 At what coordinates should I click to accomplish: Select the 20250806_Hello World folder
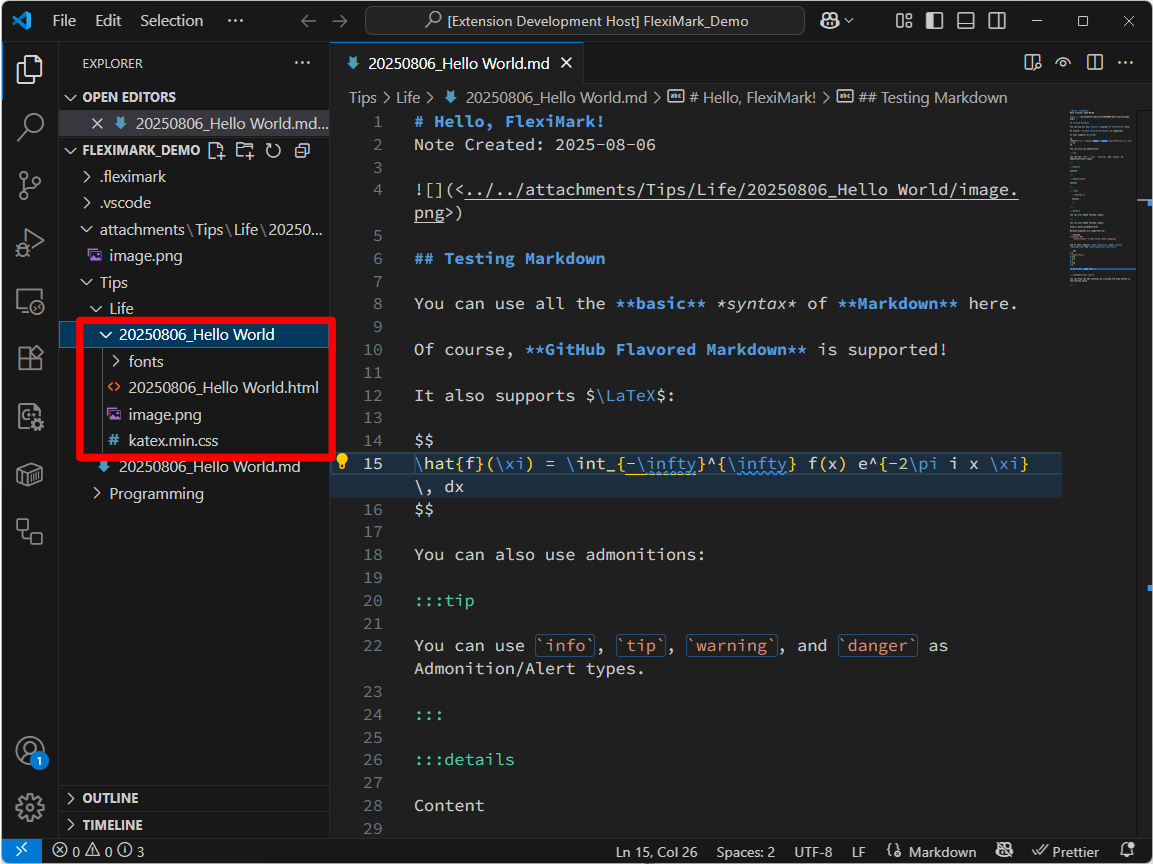pyautogui.click(x=194, y=335)
